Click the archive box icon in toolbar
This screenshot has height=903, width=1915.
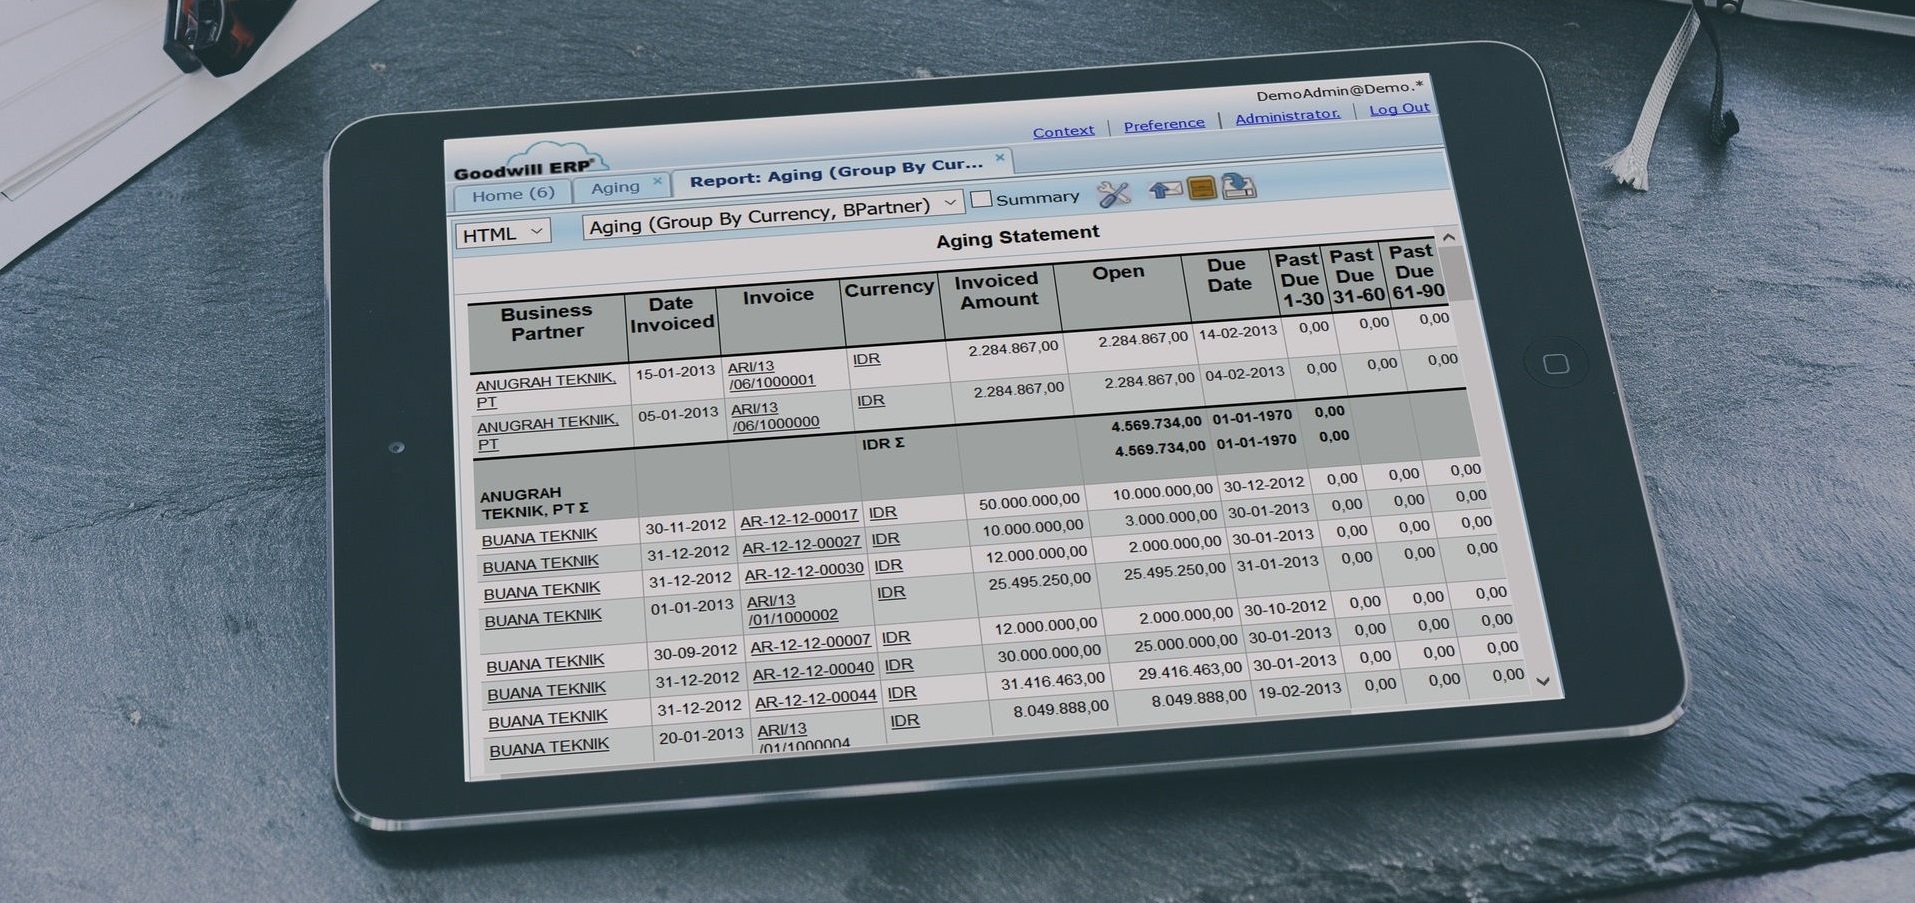pos(1202,187)
